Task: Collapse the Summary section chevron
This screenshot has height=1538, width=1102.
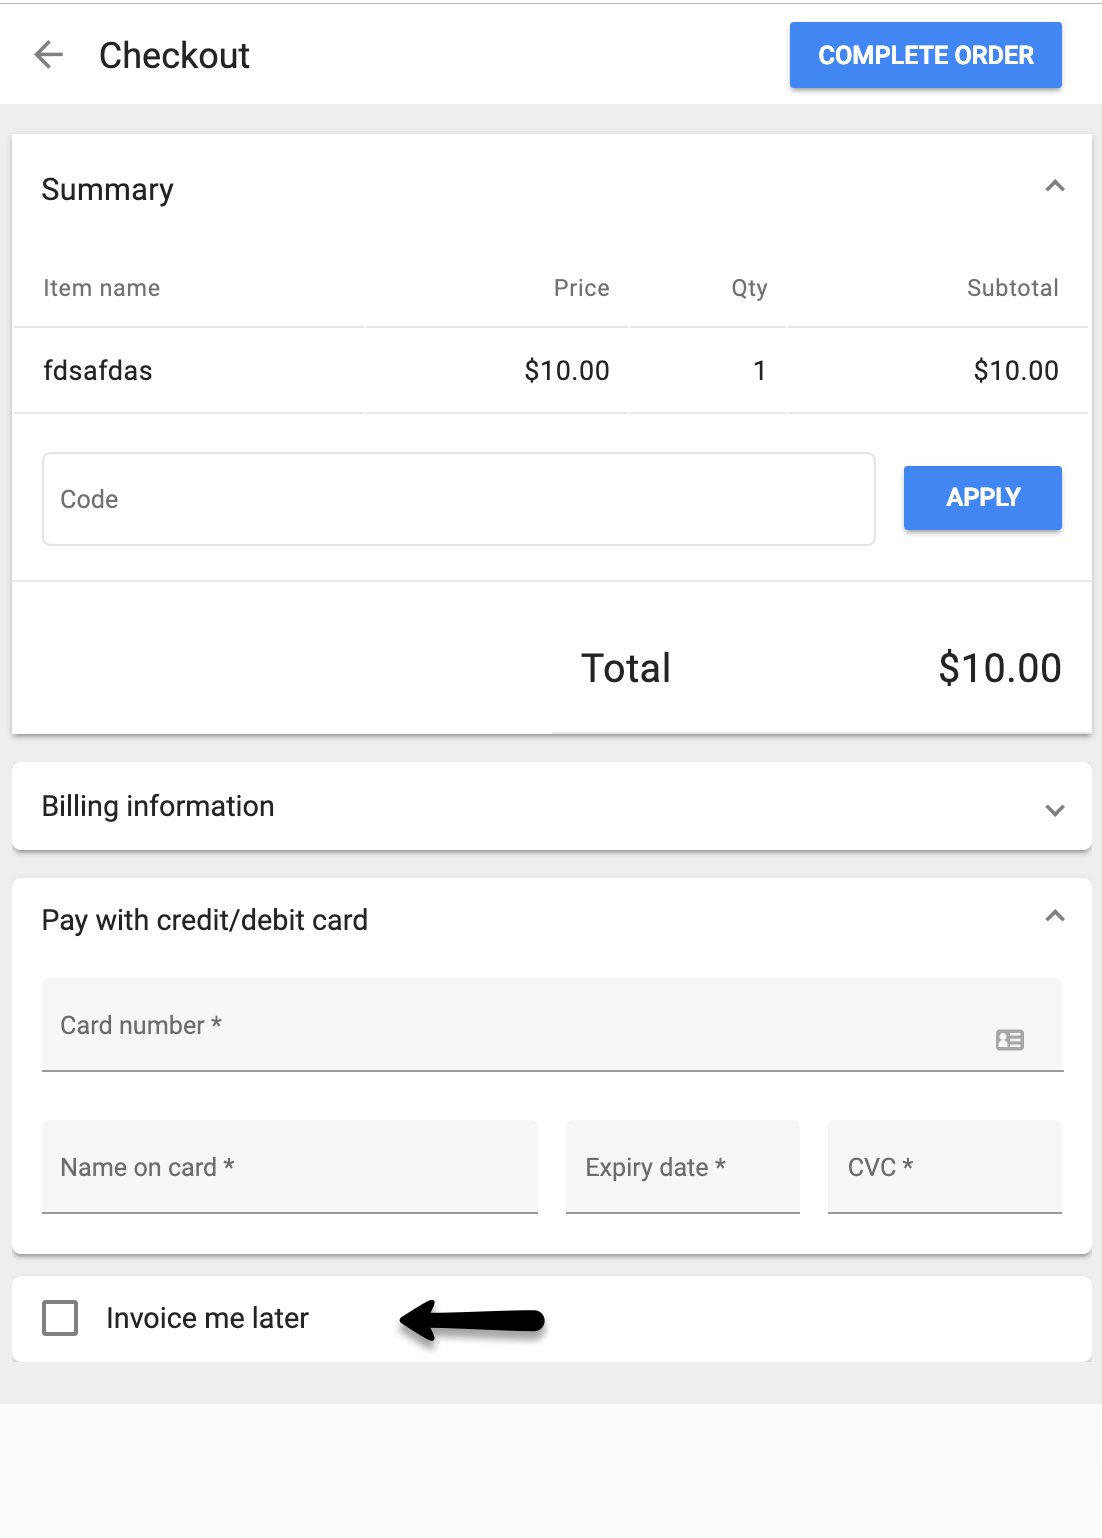Action: pyautogui.click(x=1055, y=186)
